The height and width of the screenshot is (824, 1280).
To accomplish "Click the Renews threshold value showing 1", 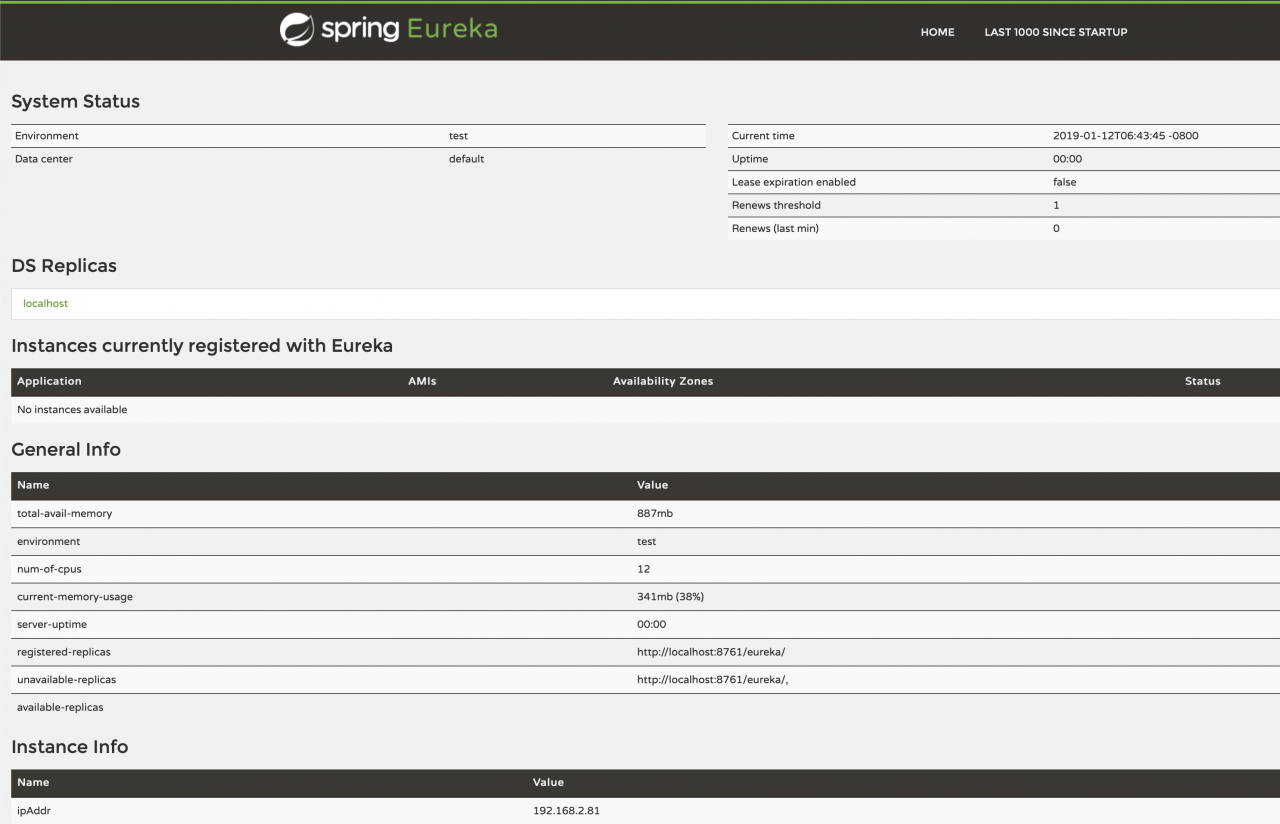I will (x=1056, y=205).
